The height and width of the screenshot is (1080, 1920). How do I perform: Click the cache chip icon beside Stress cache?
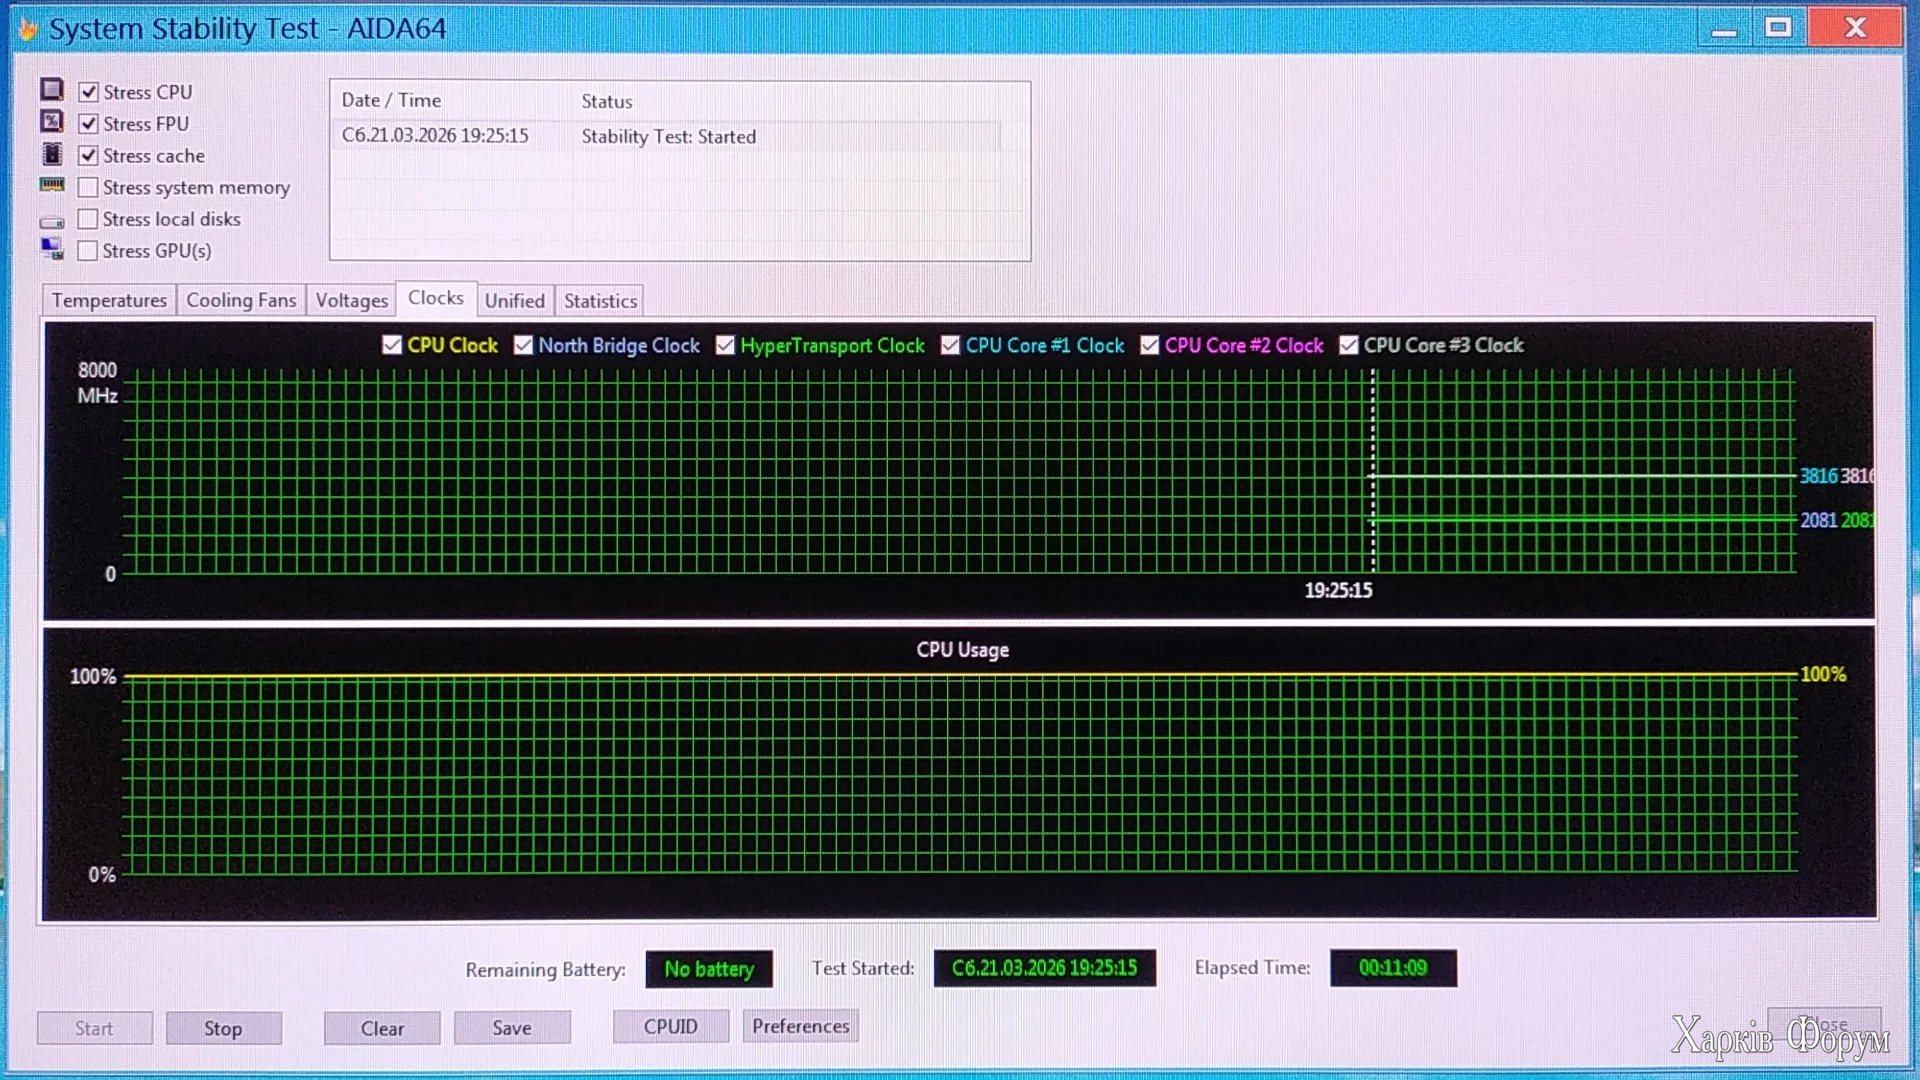(52, 154)
